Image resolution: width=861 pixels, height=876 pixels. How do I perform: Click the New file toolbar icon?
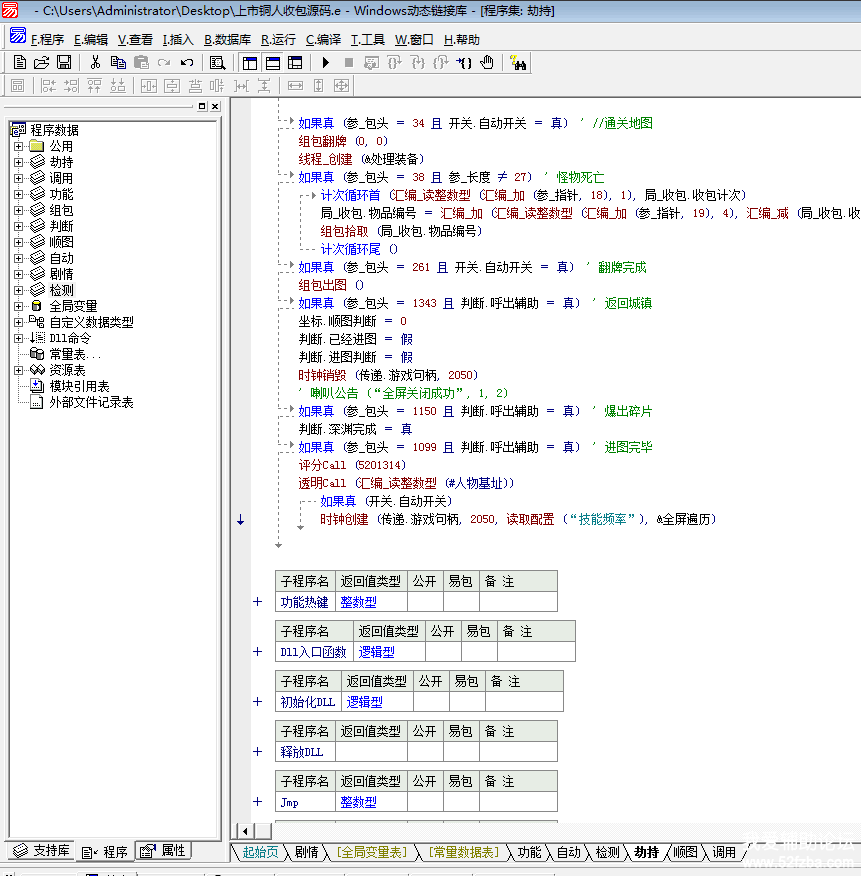20,62
